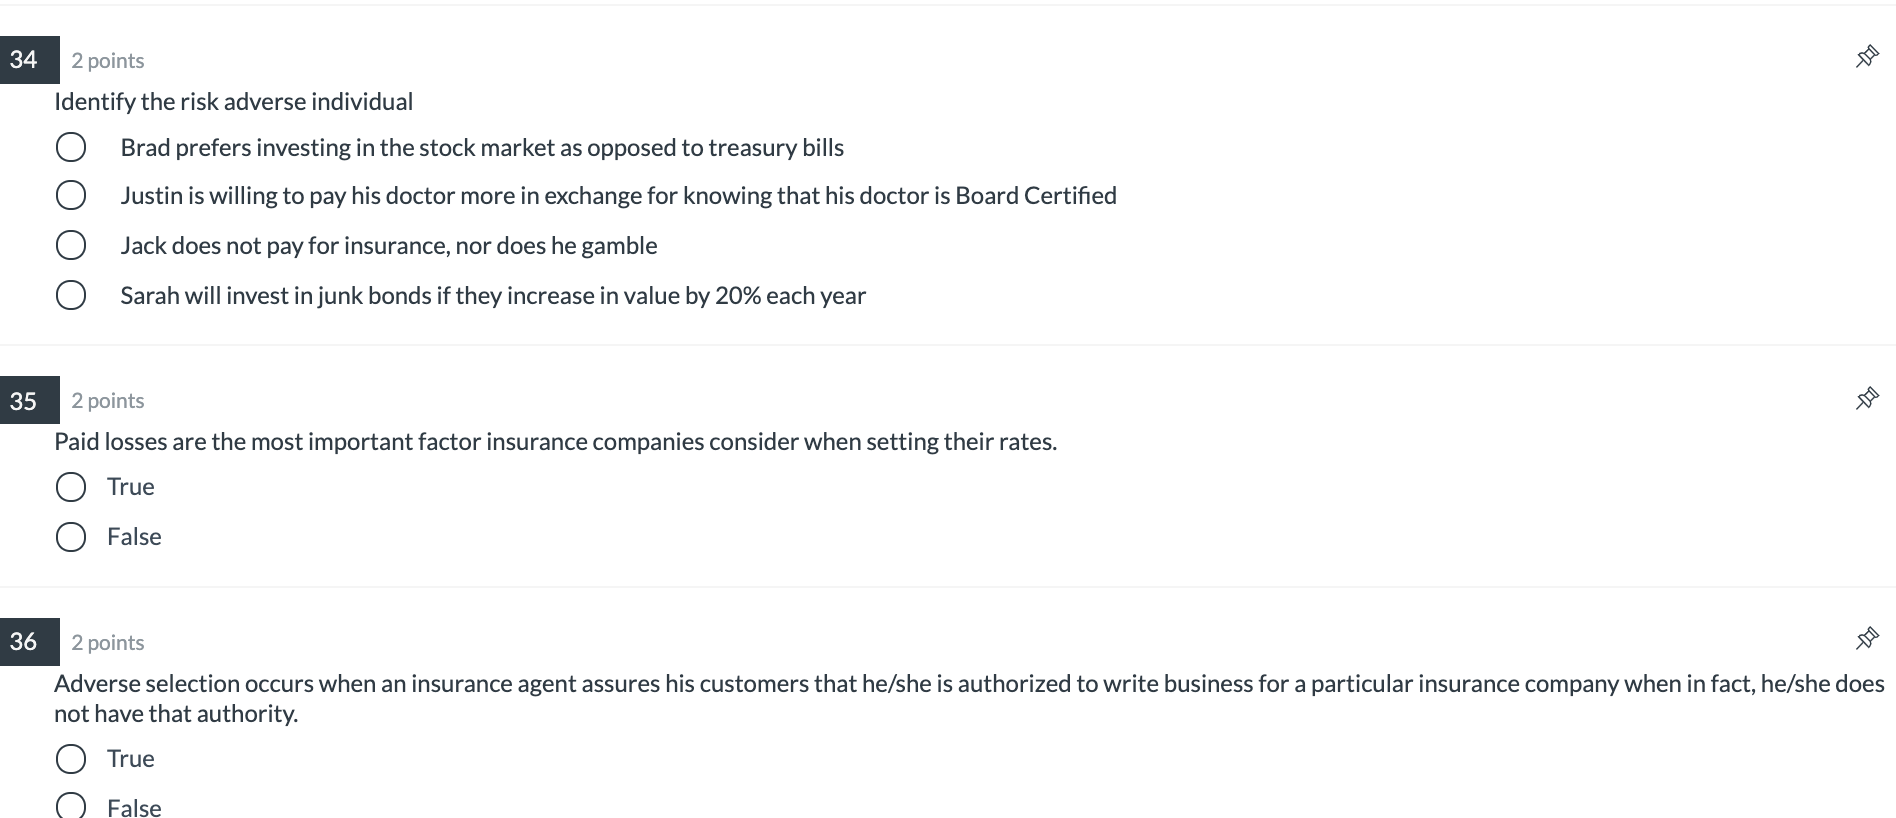Image resolution: width=1896 pixels, height=818 pixels.
Task: Select the answer about Sarah and junk bonds
Action: [71, 294]
